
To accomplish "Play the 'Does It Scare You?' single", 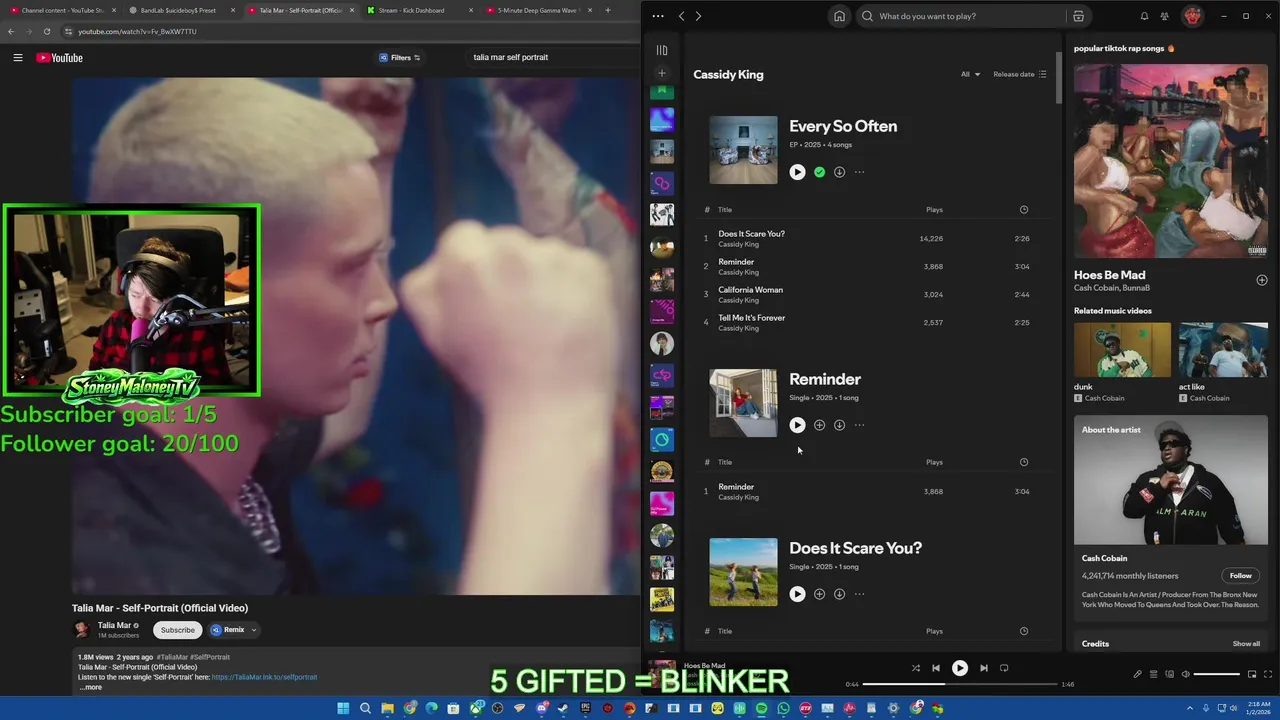I will click(797, 594).
